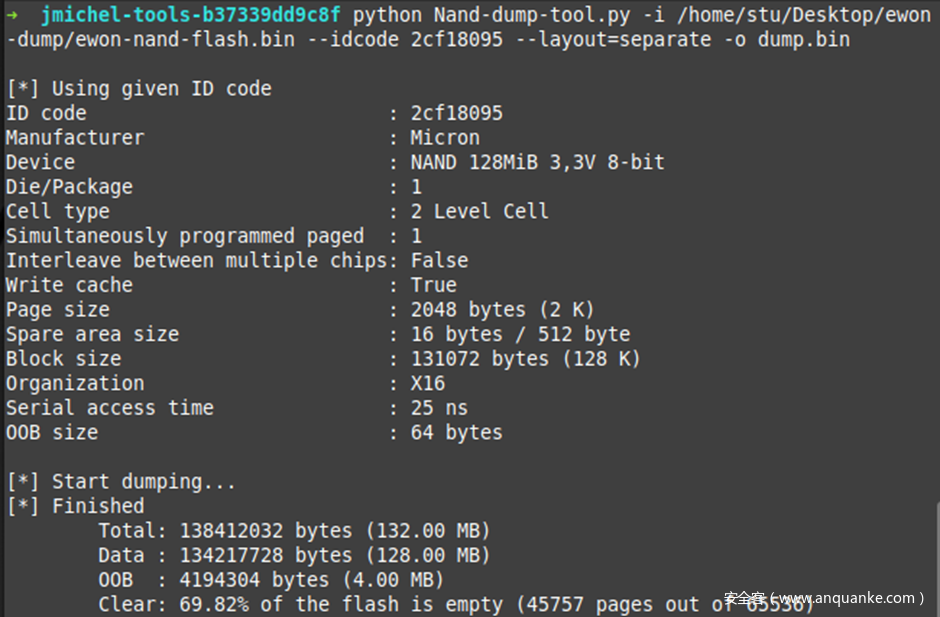This screenshot has height=617, width=940.
Task: Click the Write cache value True
Action: pyautogui.click(x=433, y=285)
